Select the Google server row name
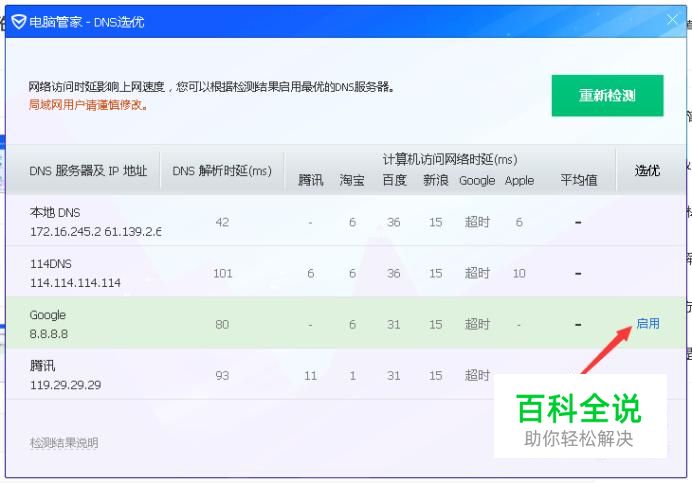Viewport: 692px width, 483px height. tap(48, 315)
